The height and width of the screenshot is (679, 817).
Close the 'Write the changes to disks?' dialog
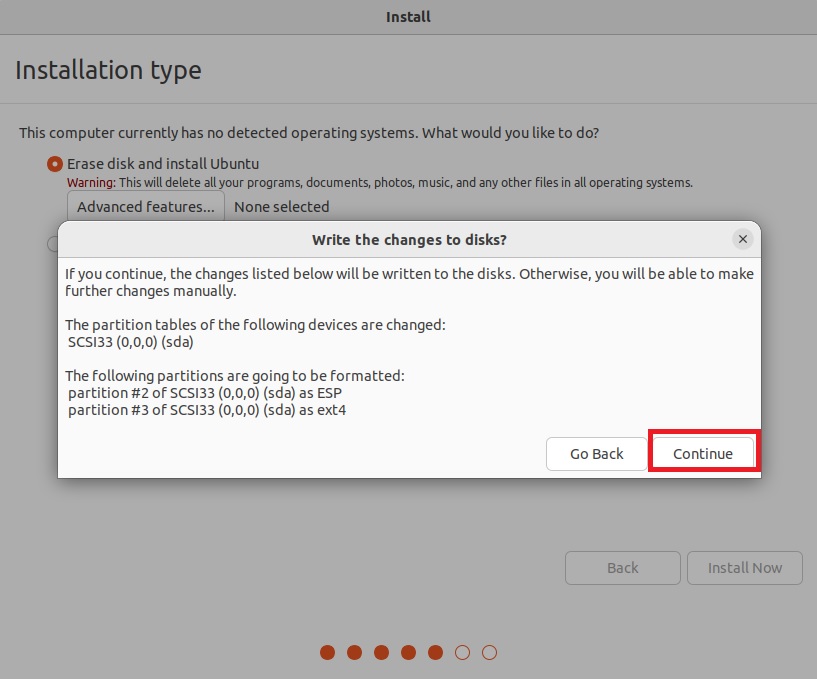point(742,239)
